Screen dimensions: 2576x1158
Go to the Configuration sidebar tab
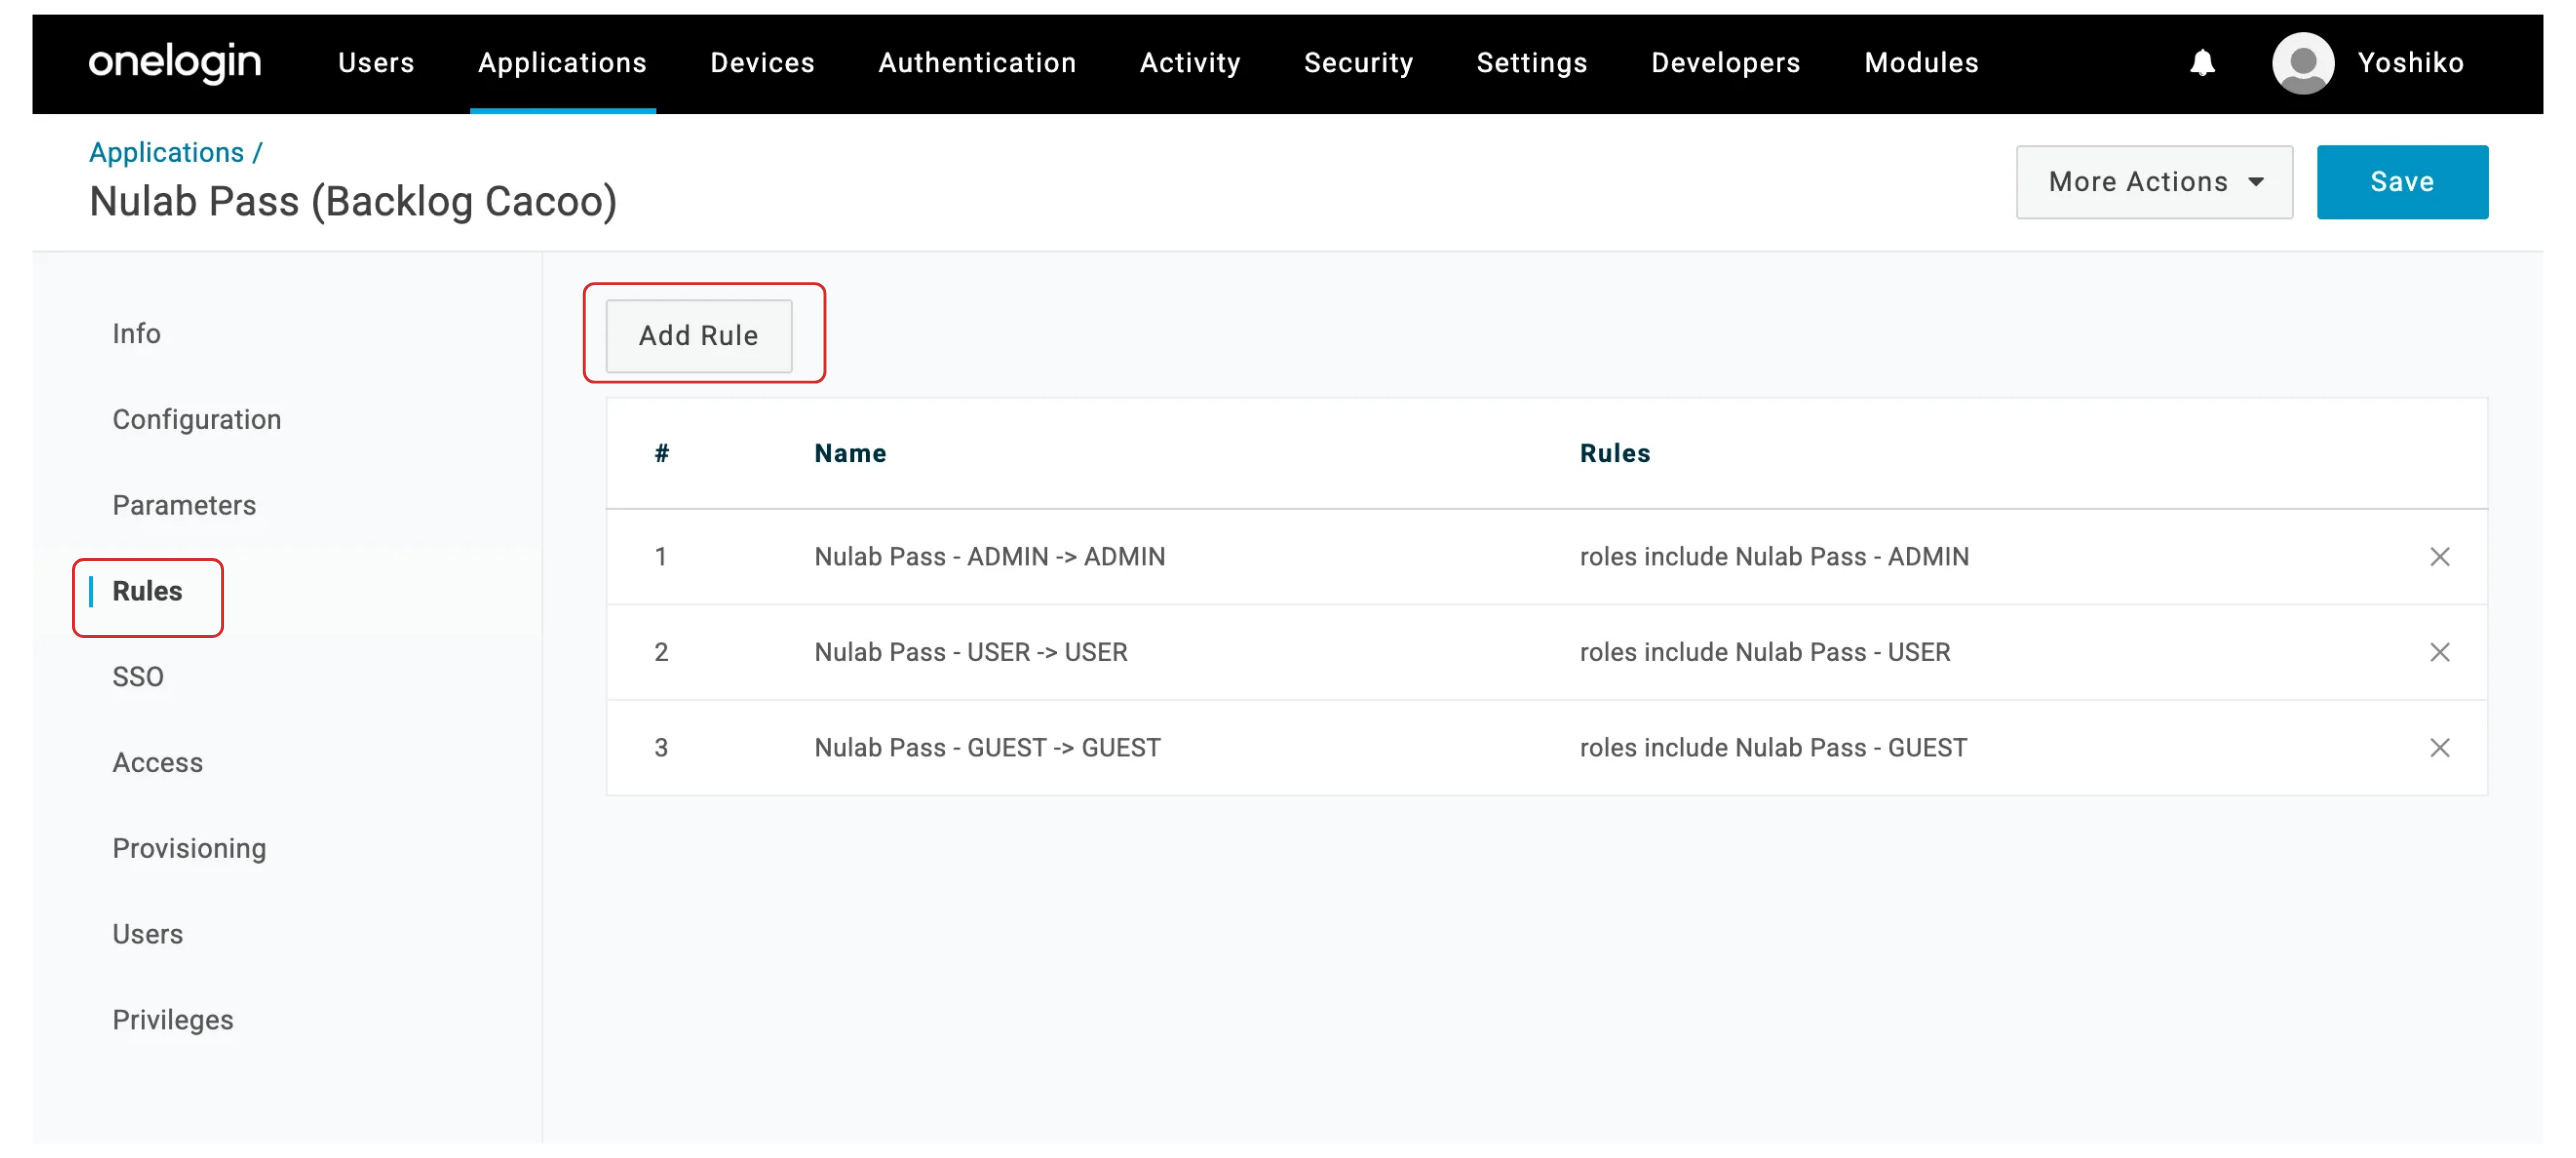click(196, 419)
